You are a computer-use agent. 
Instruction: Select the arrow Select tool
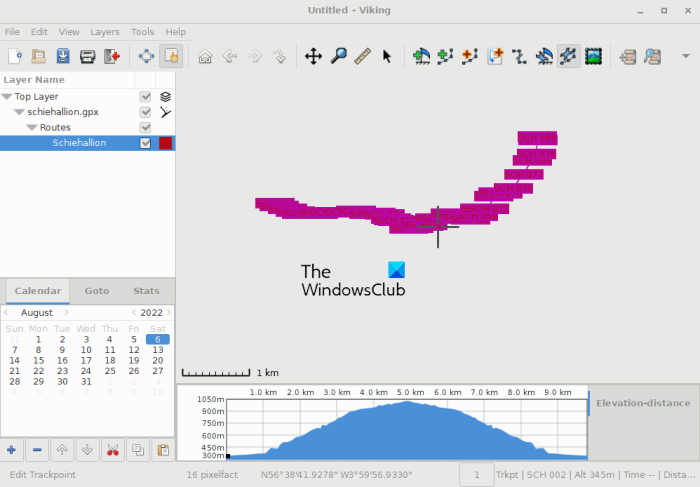coord(387,57)
